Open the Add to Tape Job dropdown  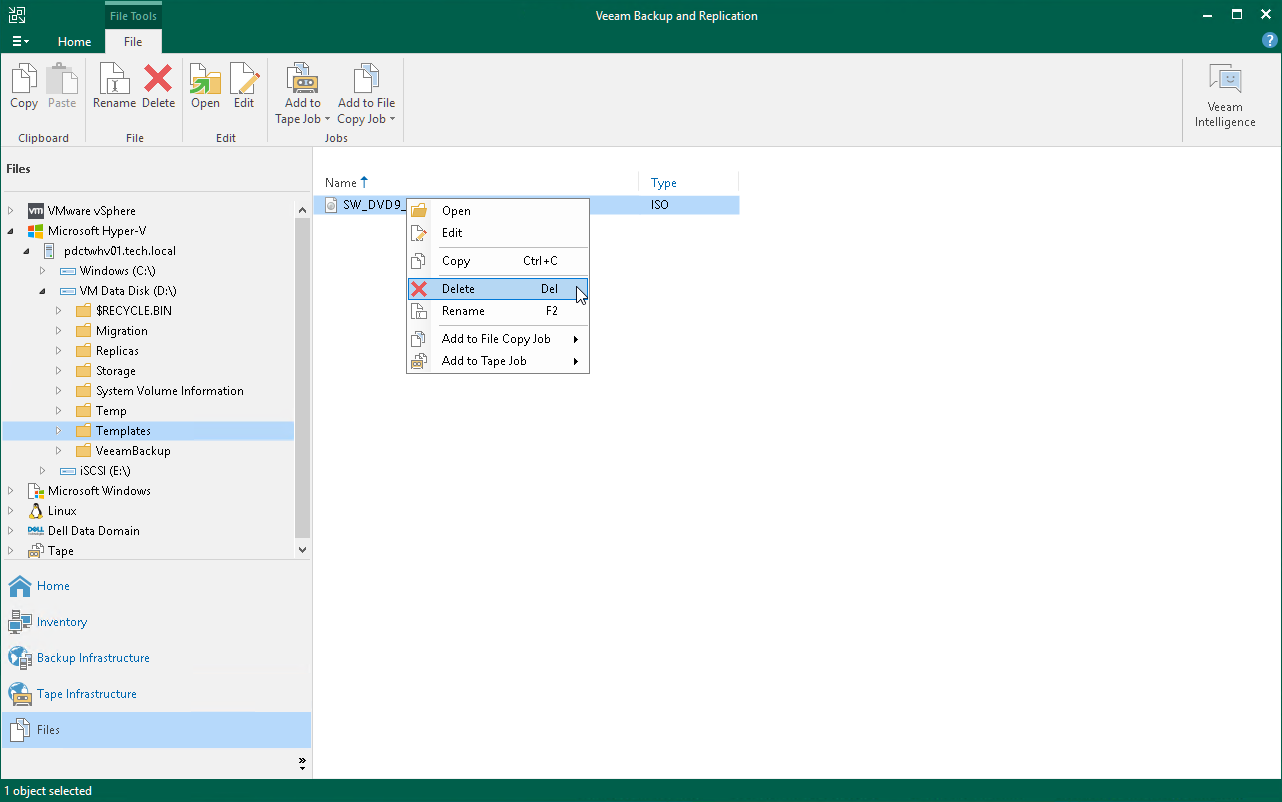tap(302, 94)
